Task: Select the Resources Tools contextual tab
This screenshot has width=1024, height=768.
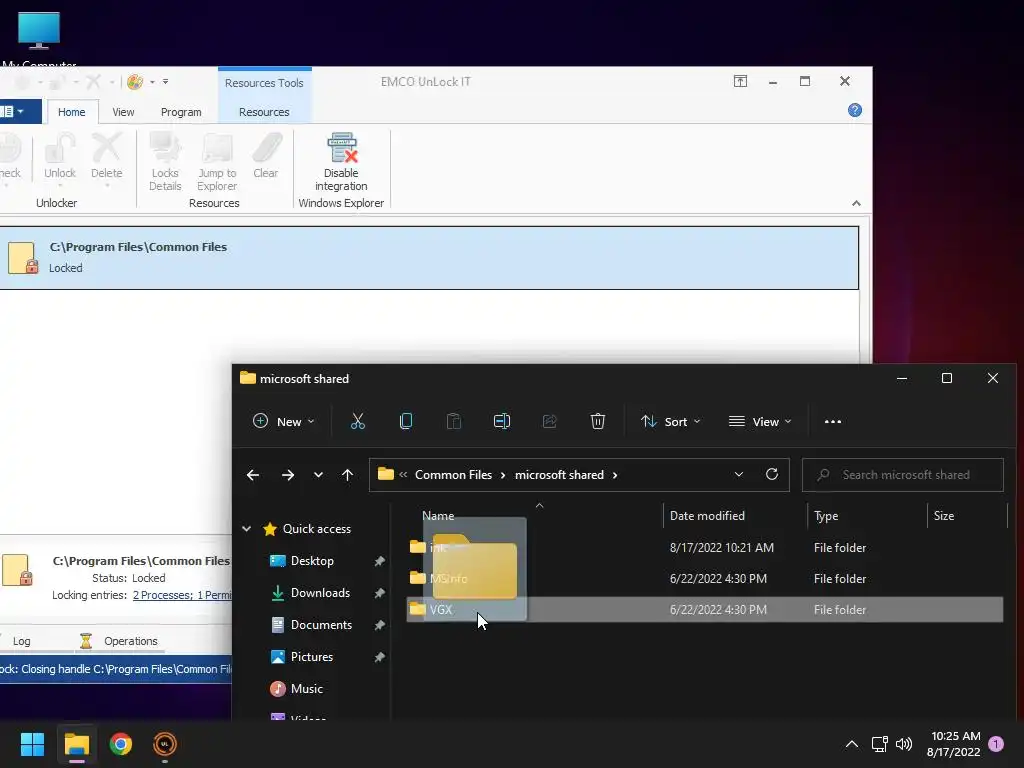Action: coord(264,83)
